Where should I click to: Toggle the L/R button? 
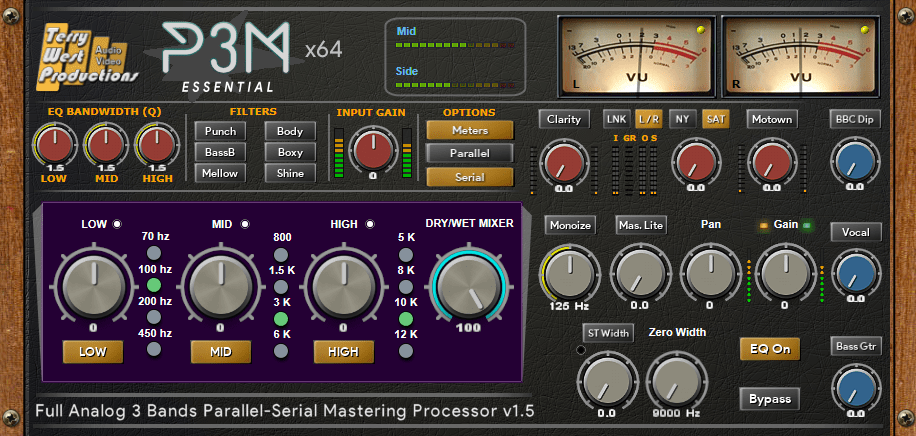649,119
